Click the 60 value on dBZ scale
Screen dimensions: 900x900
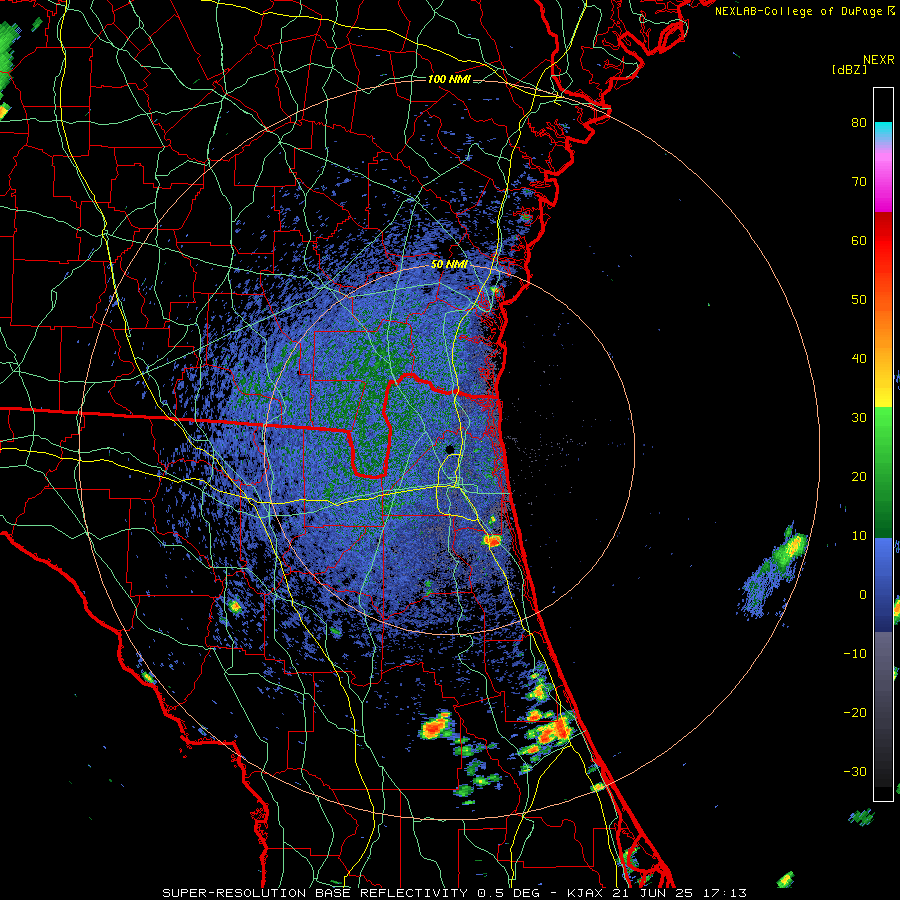[x=859, y=240]
